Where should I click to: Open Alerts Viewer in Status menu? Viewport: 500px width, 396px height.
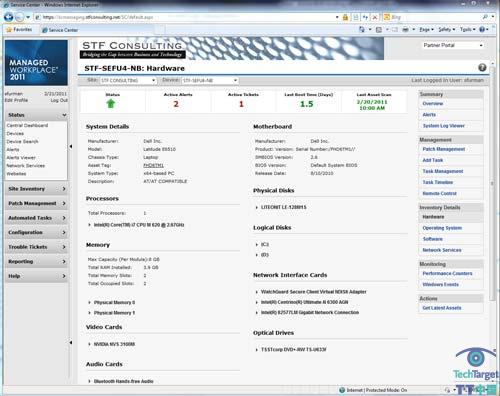tap(21, 158)
